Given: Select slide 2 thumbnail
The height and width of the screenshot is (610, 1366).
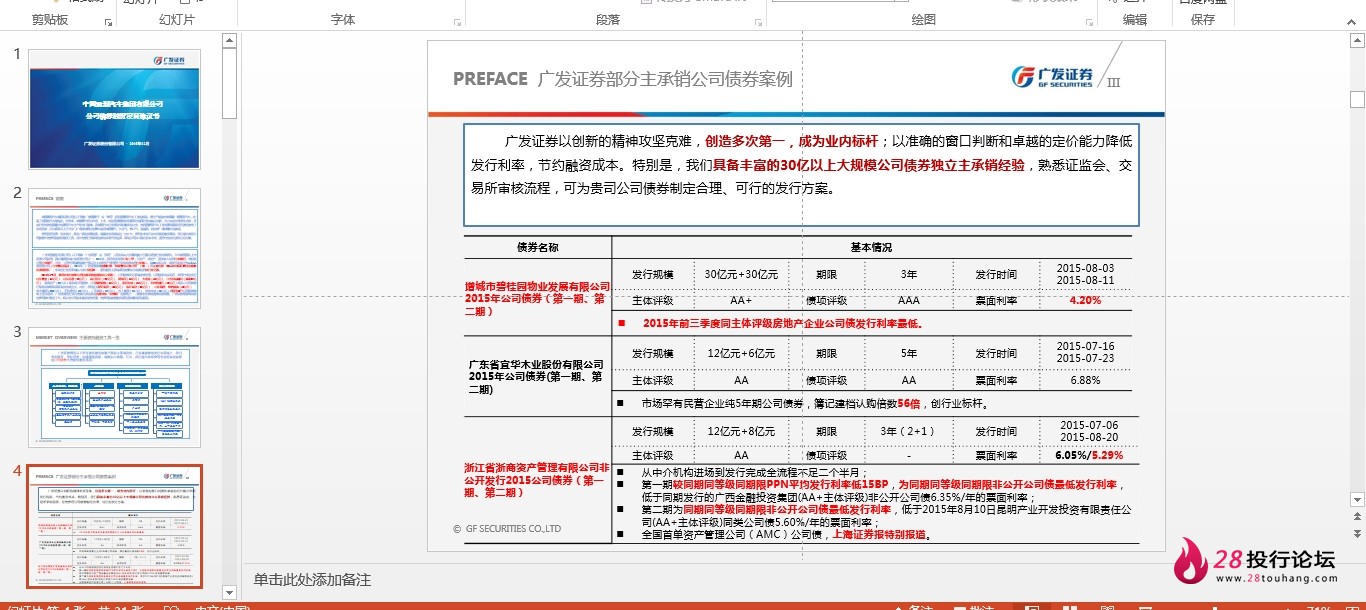Looking at the screenshot, I should (115, 248).
